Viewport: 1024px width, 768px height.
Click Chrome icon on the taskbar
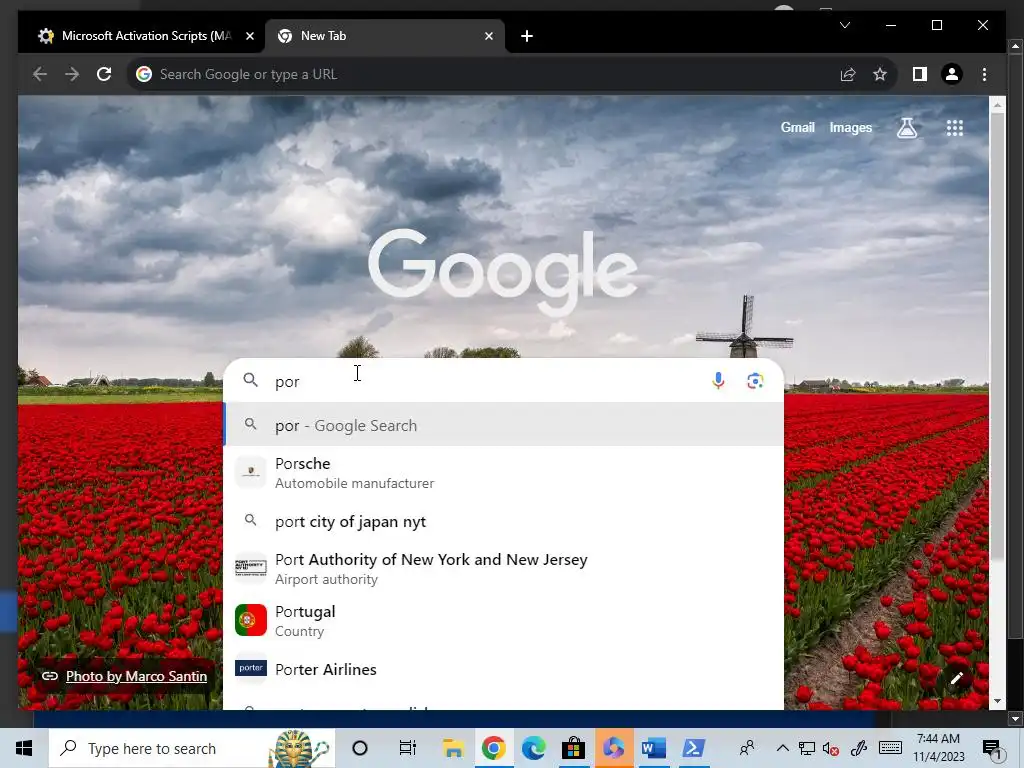coord(494,748)
